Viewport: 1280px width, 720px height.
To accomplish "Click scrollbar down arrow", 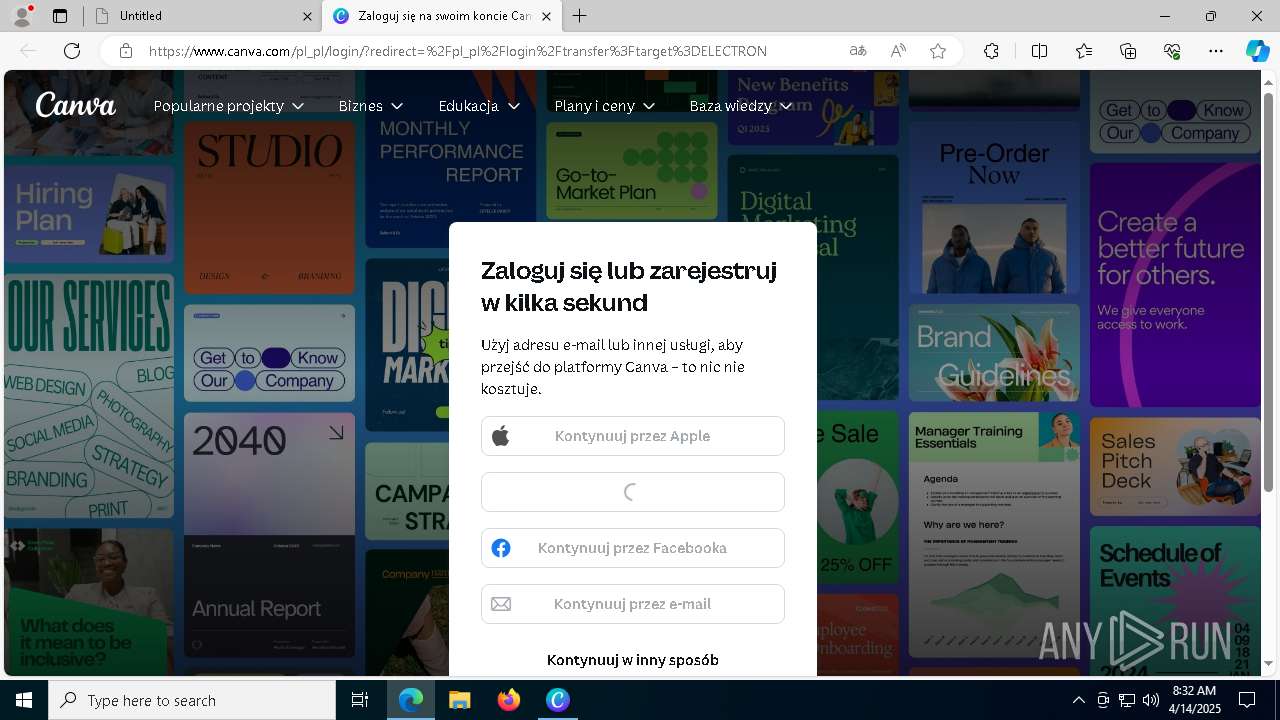I will pos(1269,663).
